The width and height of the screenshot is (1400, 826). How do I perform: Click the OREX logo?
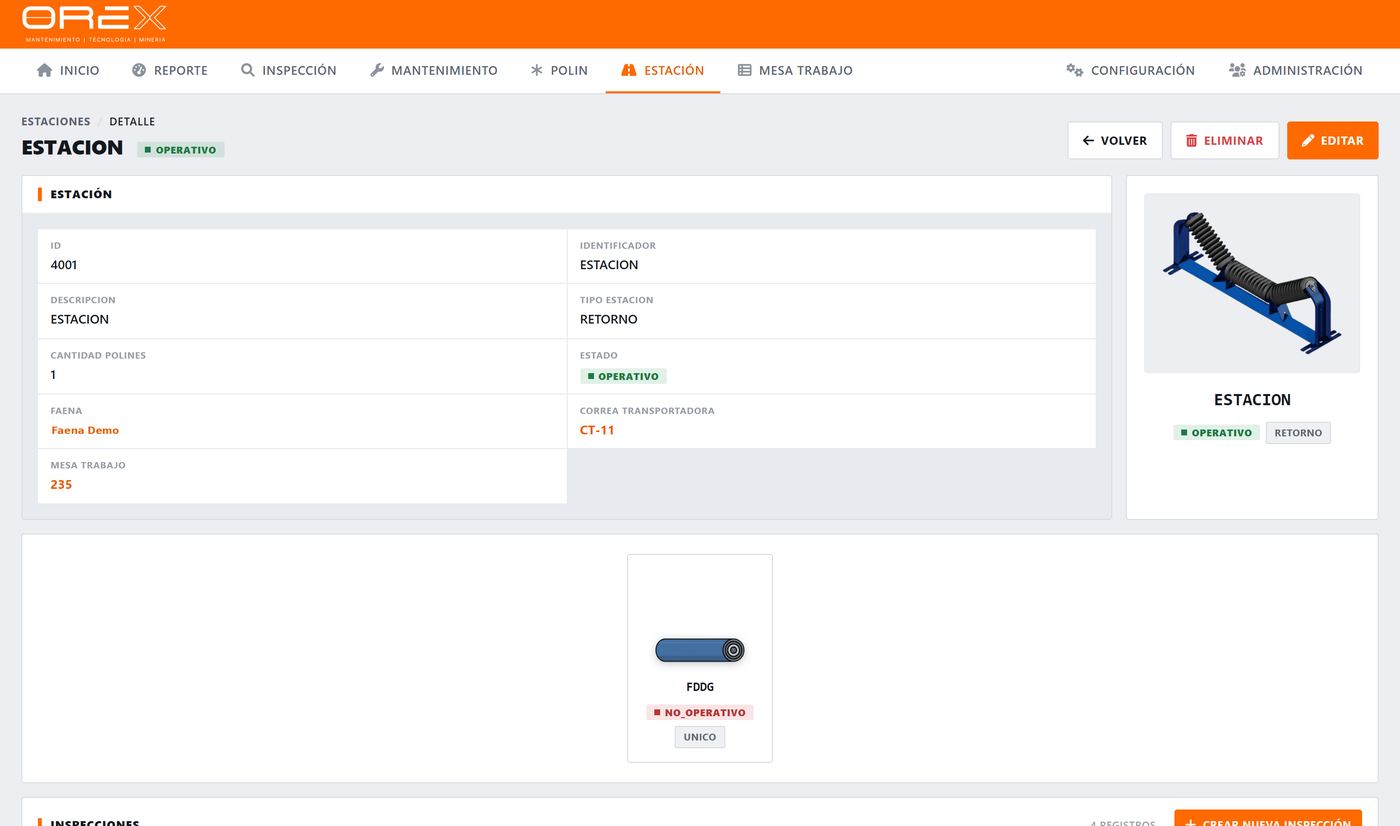[94, 24]
